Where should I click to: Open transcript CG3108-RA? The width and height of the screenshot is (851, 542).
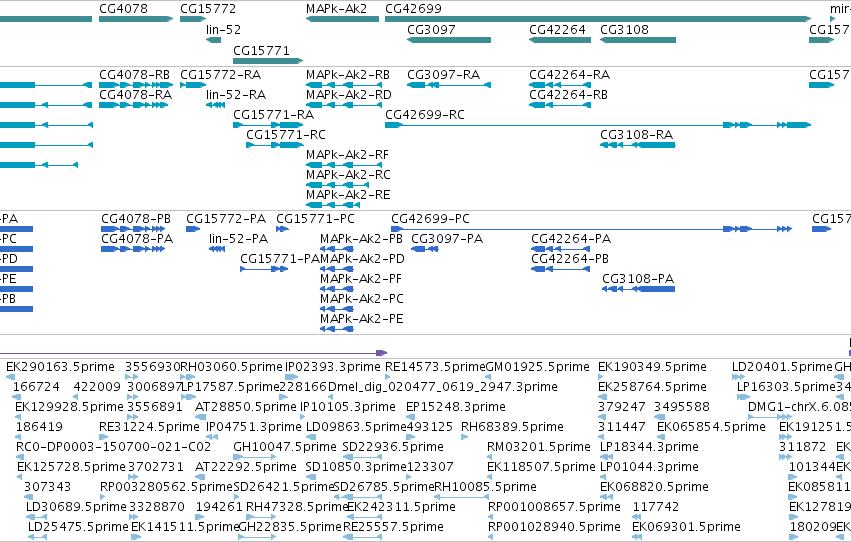[x=636, y=135]
